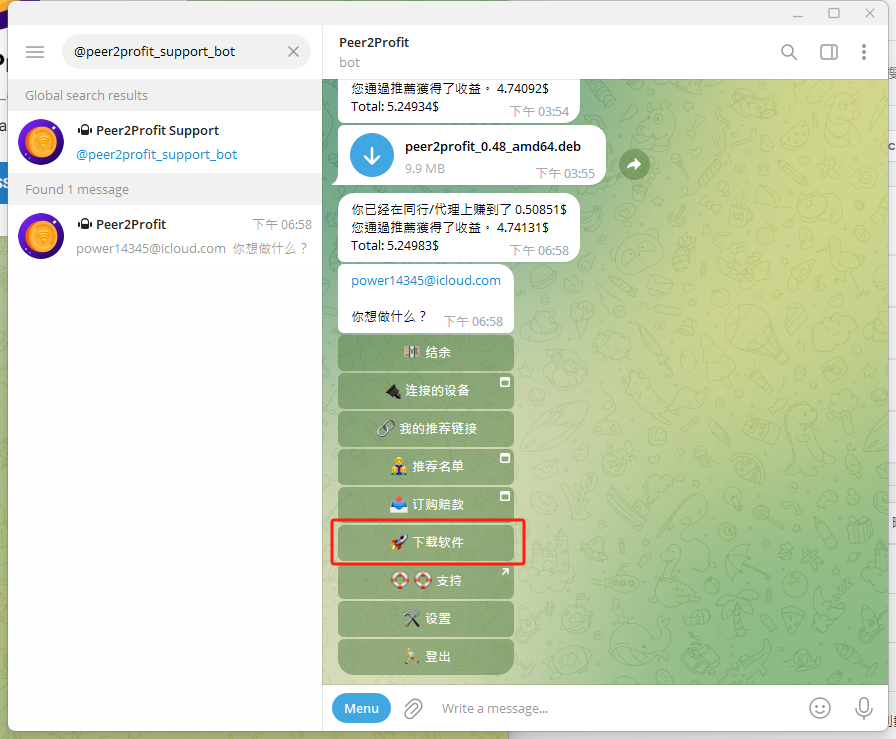Open the three-dot chat options menu
This screenshot has height=739, width=896.
[x=863, y=52]
